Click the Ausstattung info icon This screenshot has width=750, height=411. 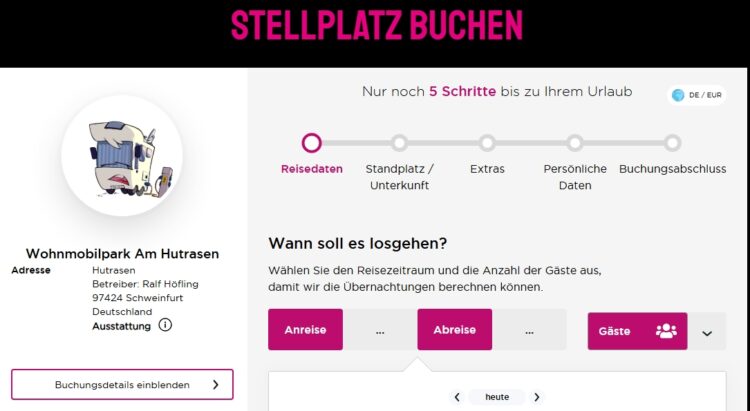(x=165, y=325)
